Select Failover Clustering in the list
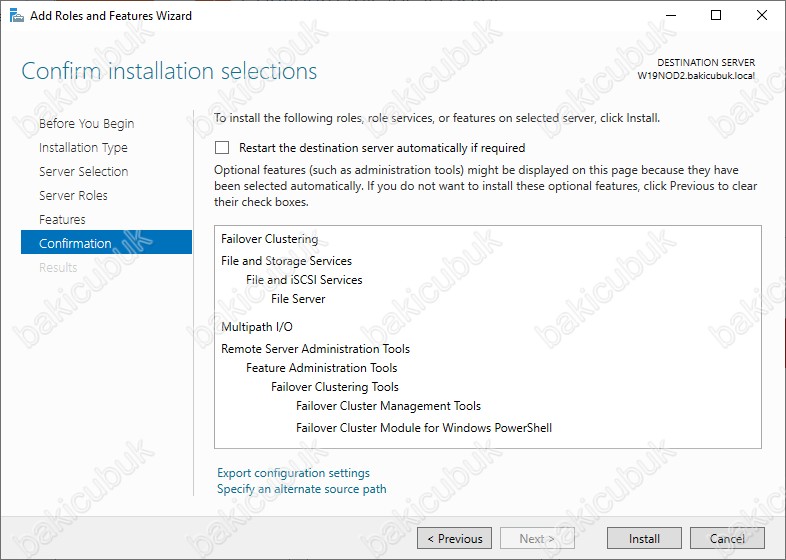The height and width of the screenshot is (560, 786). click(x=270, y=239)
